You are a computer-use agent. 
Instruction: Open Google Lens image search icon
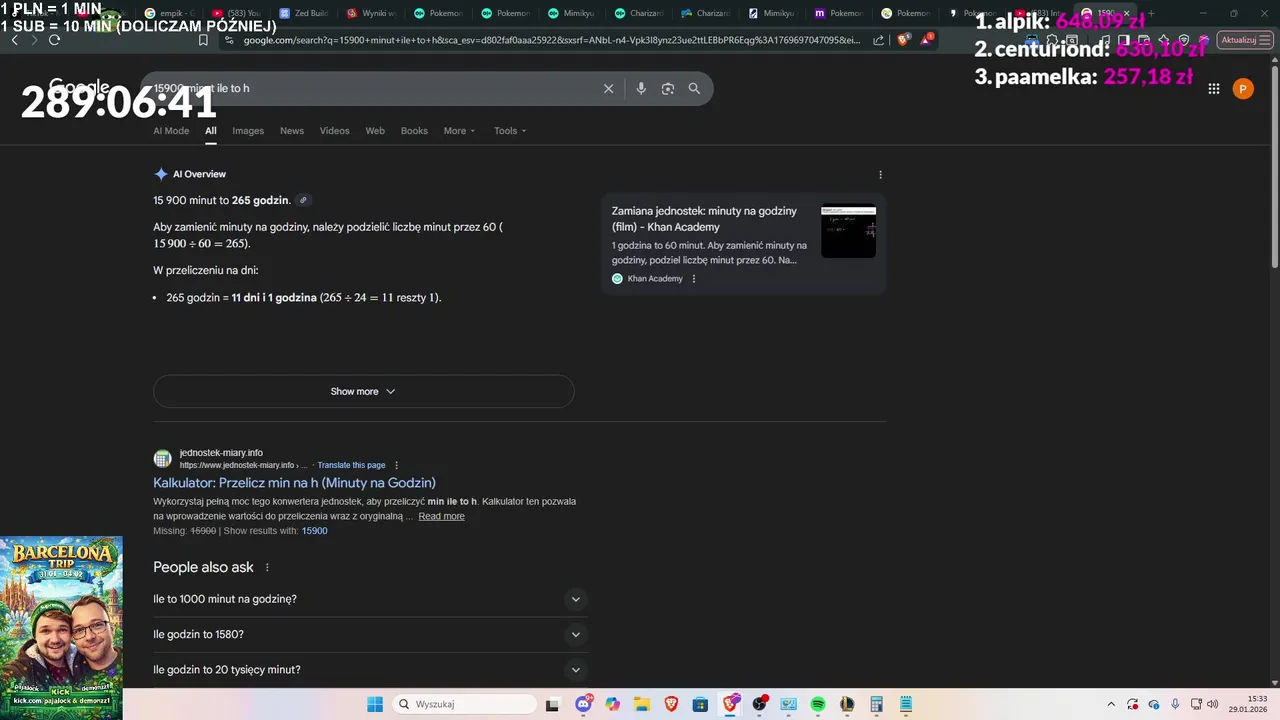[667, 88]
